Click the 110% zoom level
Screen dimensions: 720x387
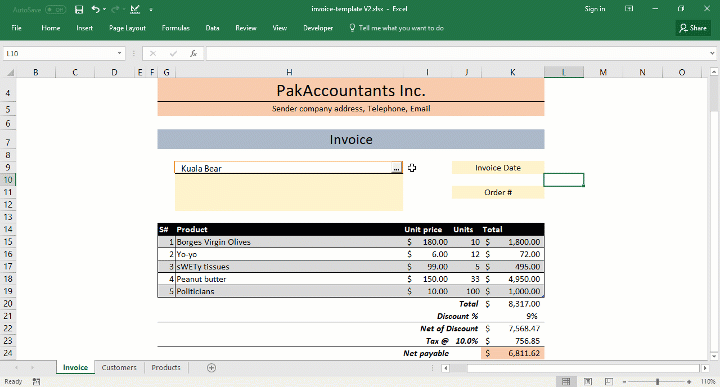click(x=708, y=381)
